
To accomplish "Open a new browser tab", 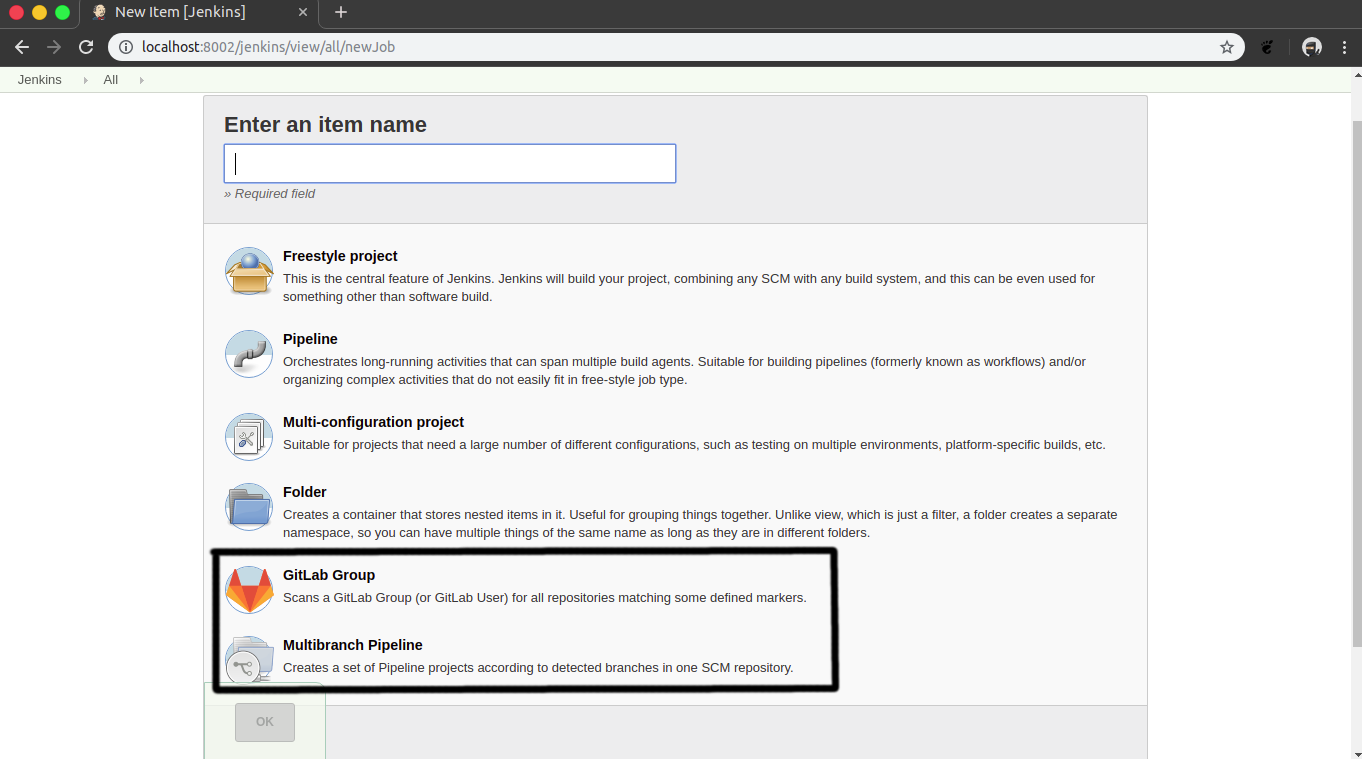I will tap(341, 12).
